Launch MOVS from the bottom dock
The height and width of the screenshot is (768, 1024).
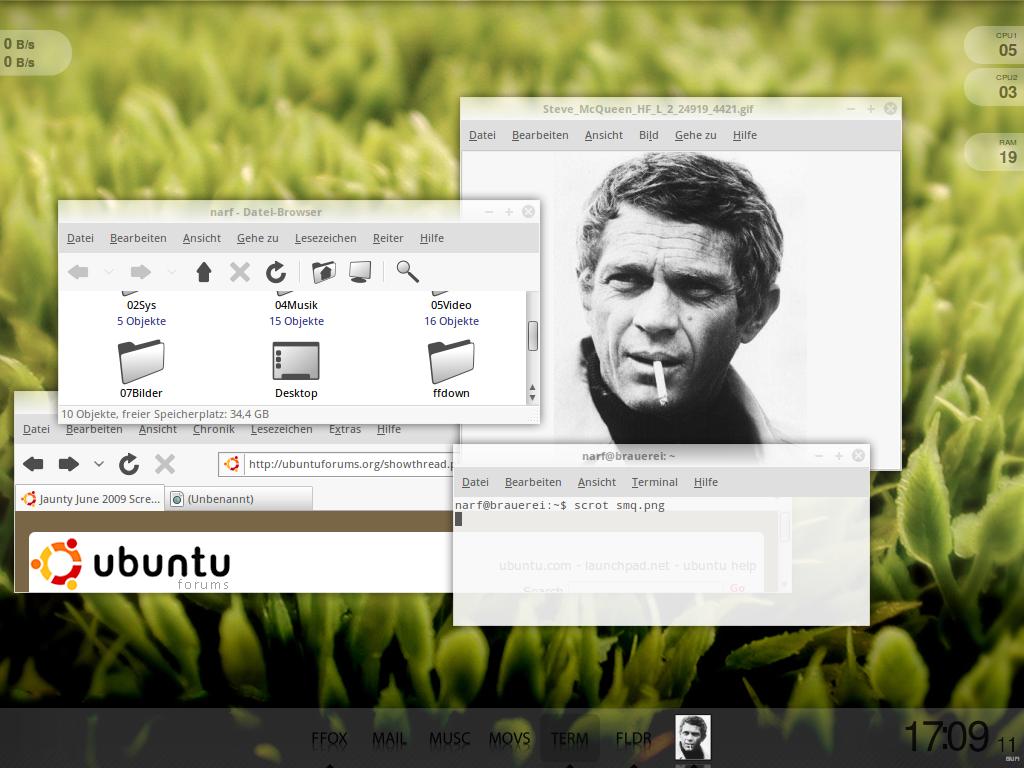point(509,739)
